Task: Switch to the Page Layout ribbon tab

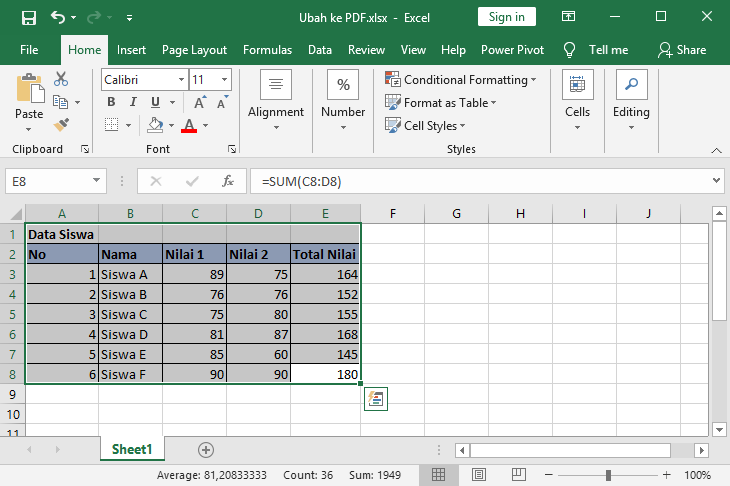Action: pyautogui.click(x=194, y=50)
